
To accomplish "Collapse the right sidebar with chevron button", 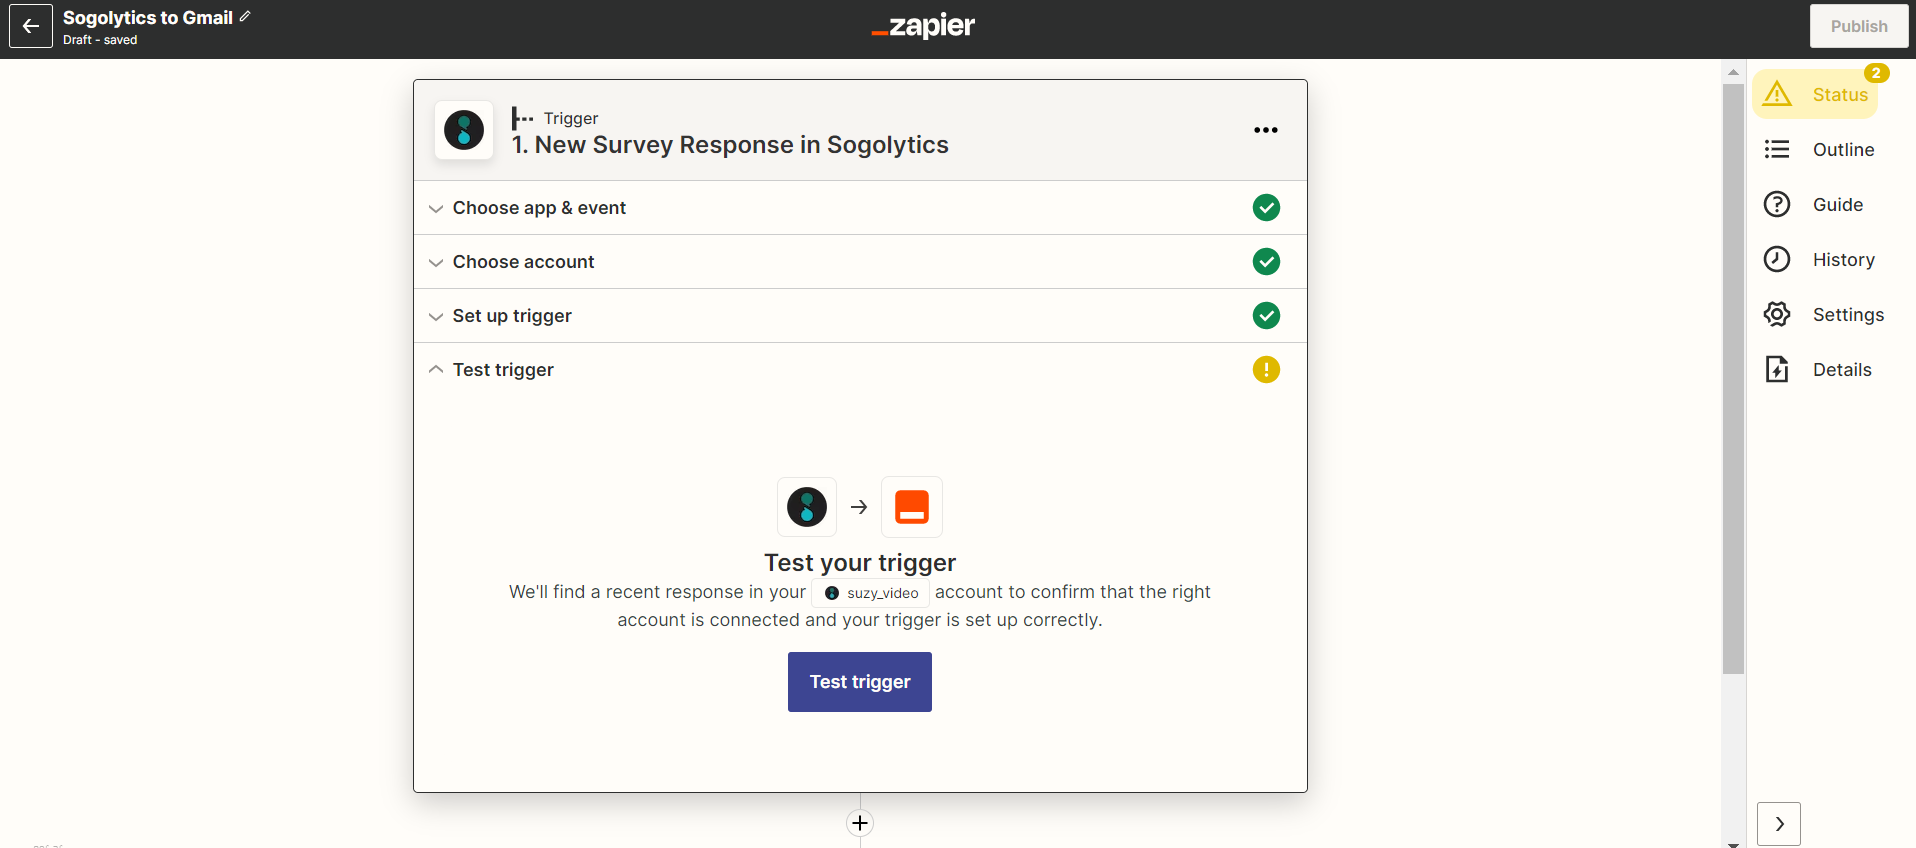I will [1778, 824].
